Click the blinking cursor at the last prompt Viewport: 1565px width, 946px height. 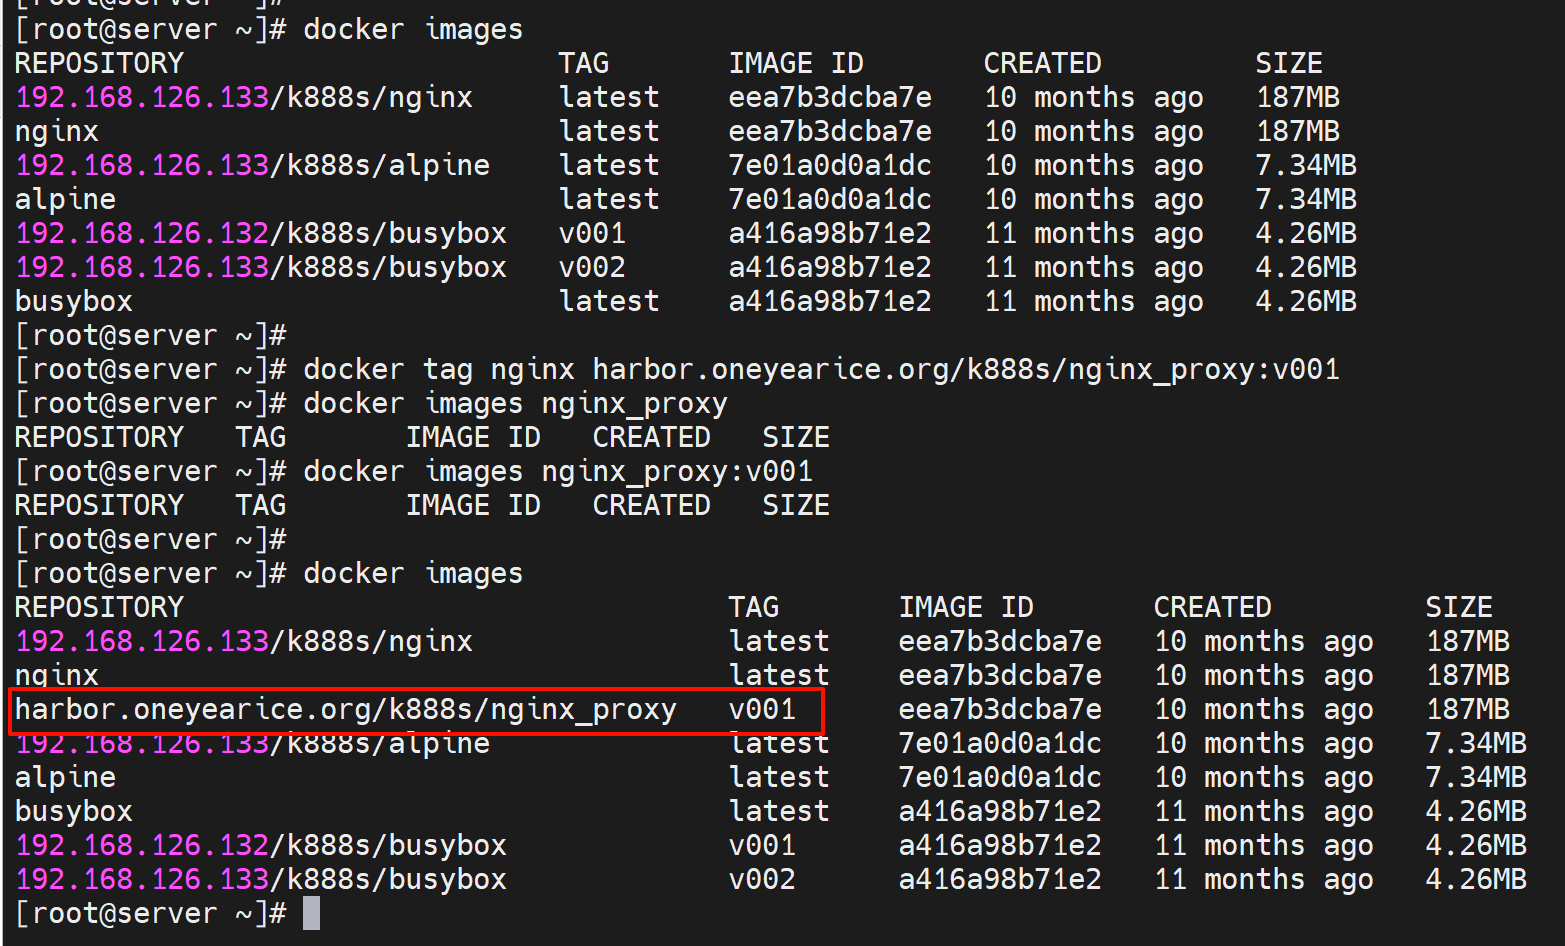tap(311, 913)
